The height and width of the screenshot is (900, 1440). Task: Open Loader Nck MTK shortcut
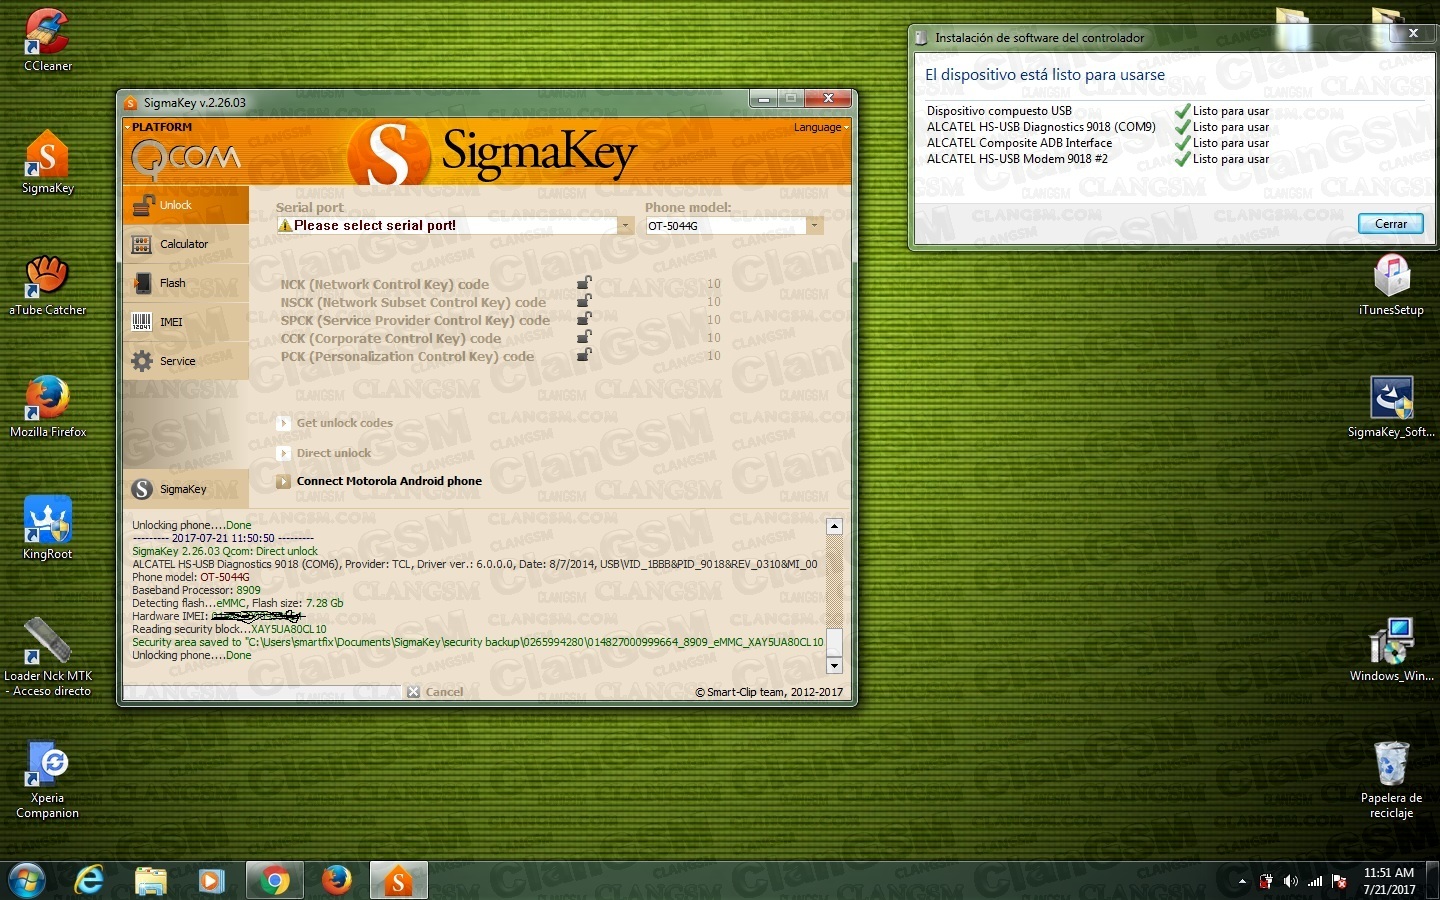tap(47, 656)
